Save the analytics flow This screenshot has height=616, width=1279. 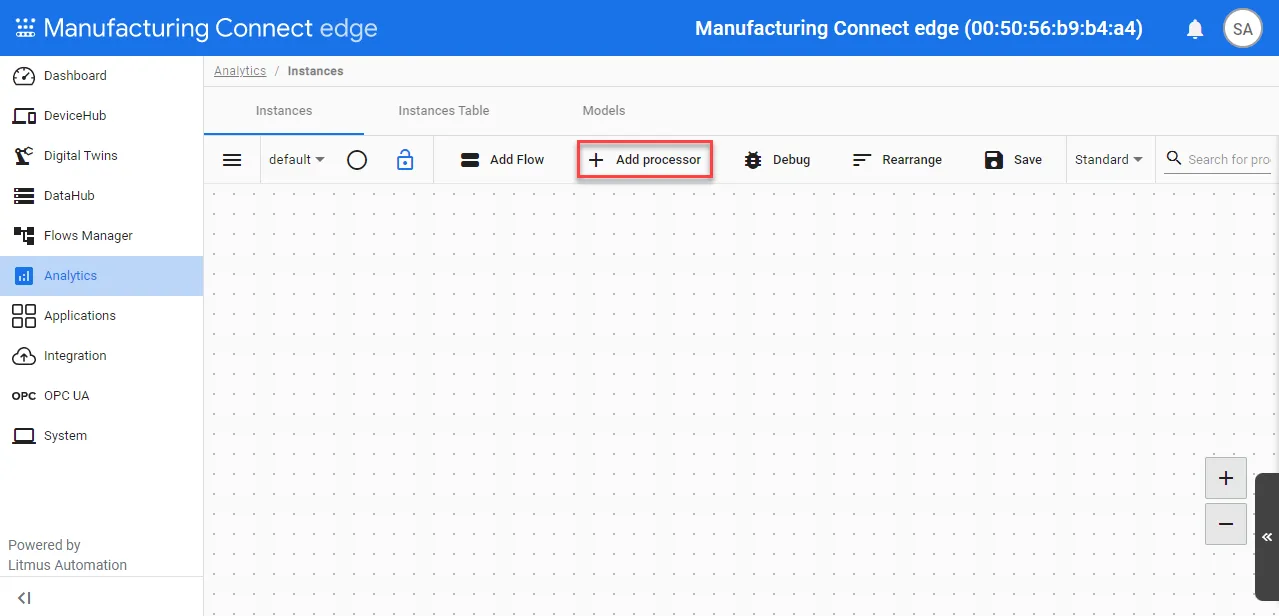tap(1013, 160)
